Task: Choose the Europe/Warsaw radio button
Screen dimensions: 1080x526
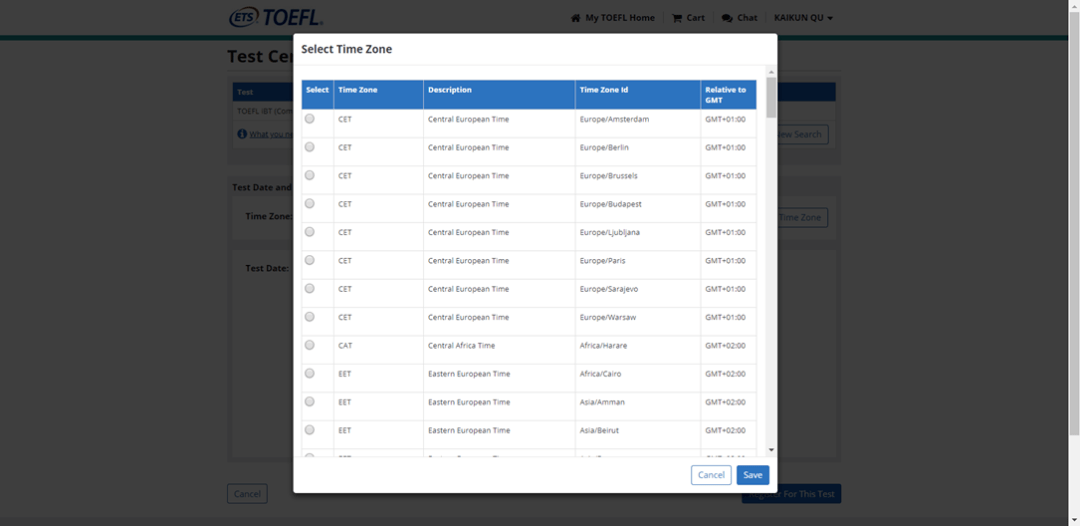Action: [310, 317]
